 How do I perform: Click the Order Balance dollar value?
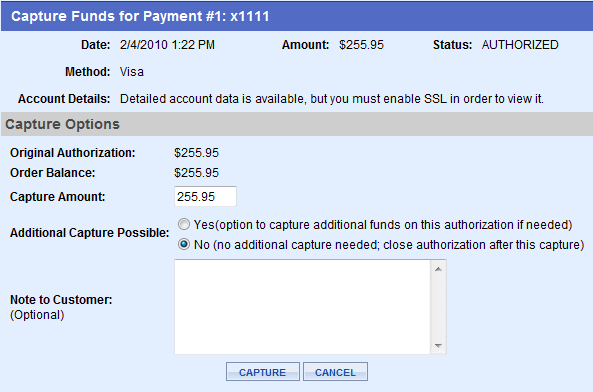196,173
